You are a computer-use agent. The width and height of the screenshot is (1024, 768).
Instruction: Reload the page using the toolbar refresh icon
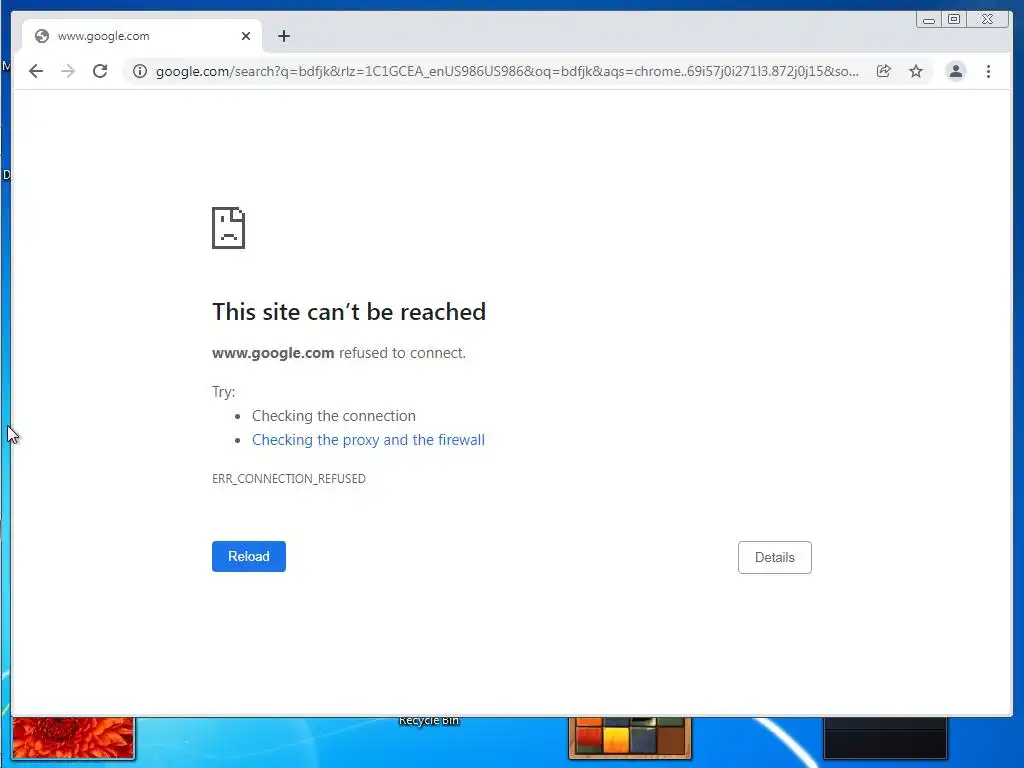coord(100,71)
